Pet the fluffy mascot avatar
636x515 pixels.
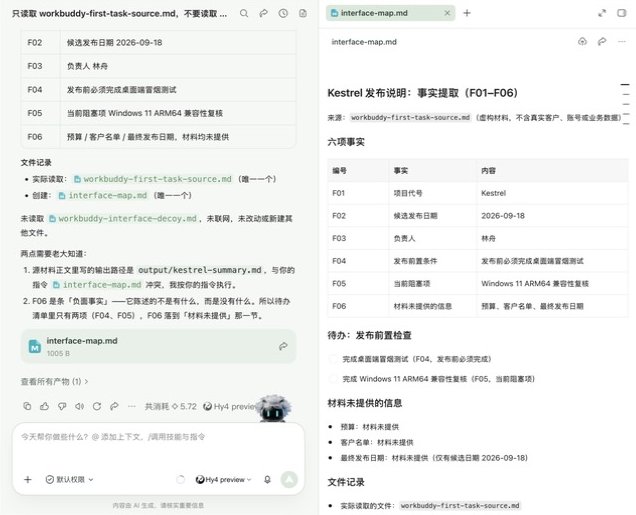point(273,409)
